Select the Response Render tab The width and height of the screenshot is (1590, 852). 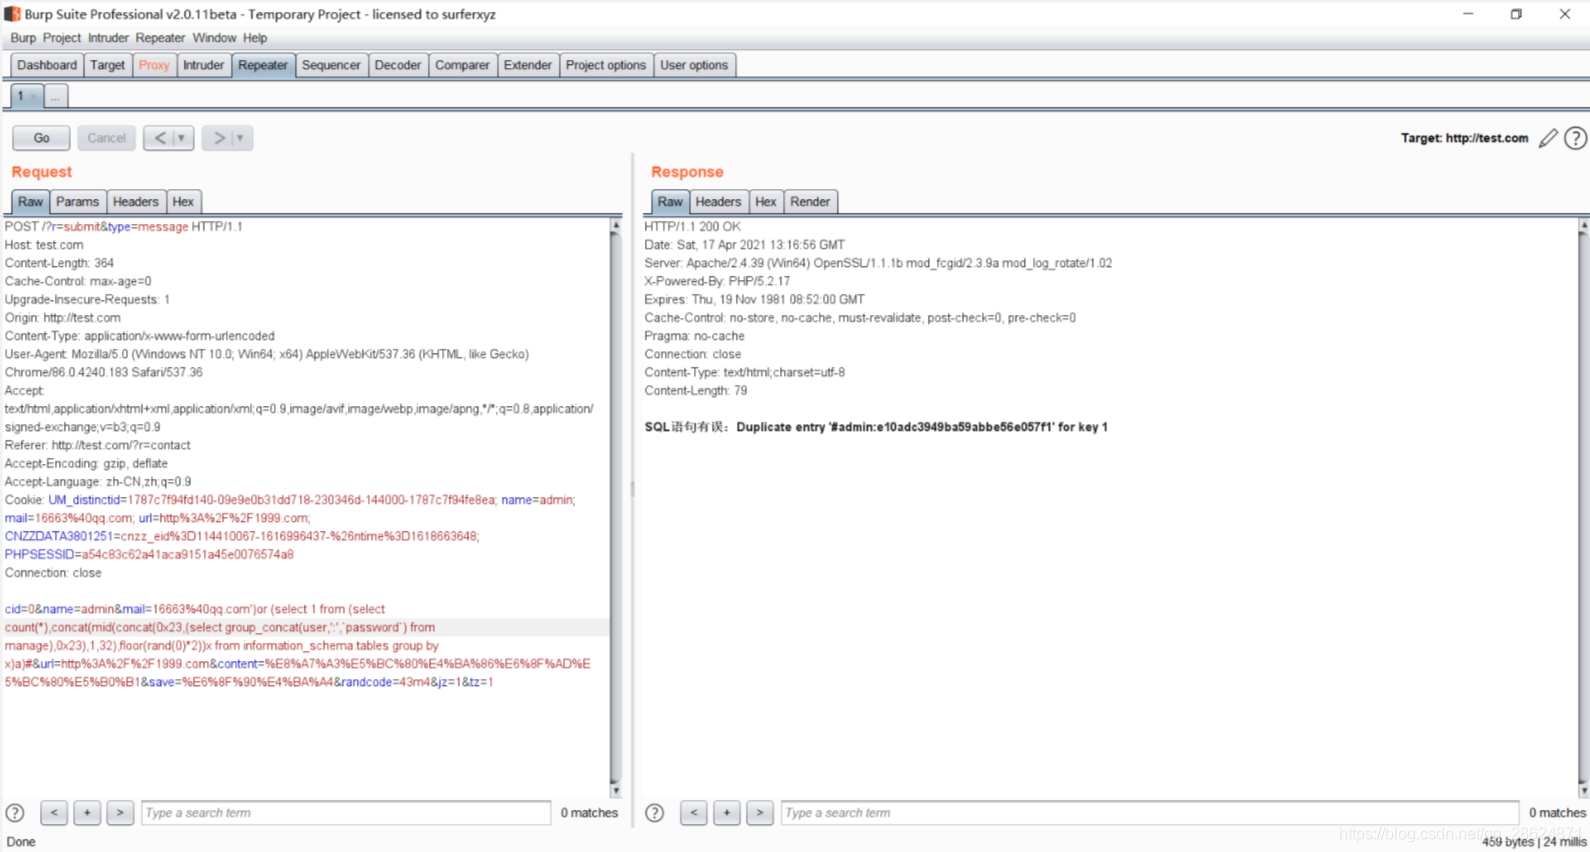click(810, 202)
